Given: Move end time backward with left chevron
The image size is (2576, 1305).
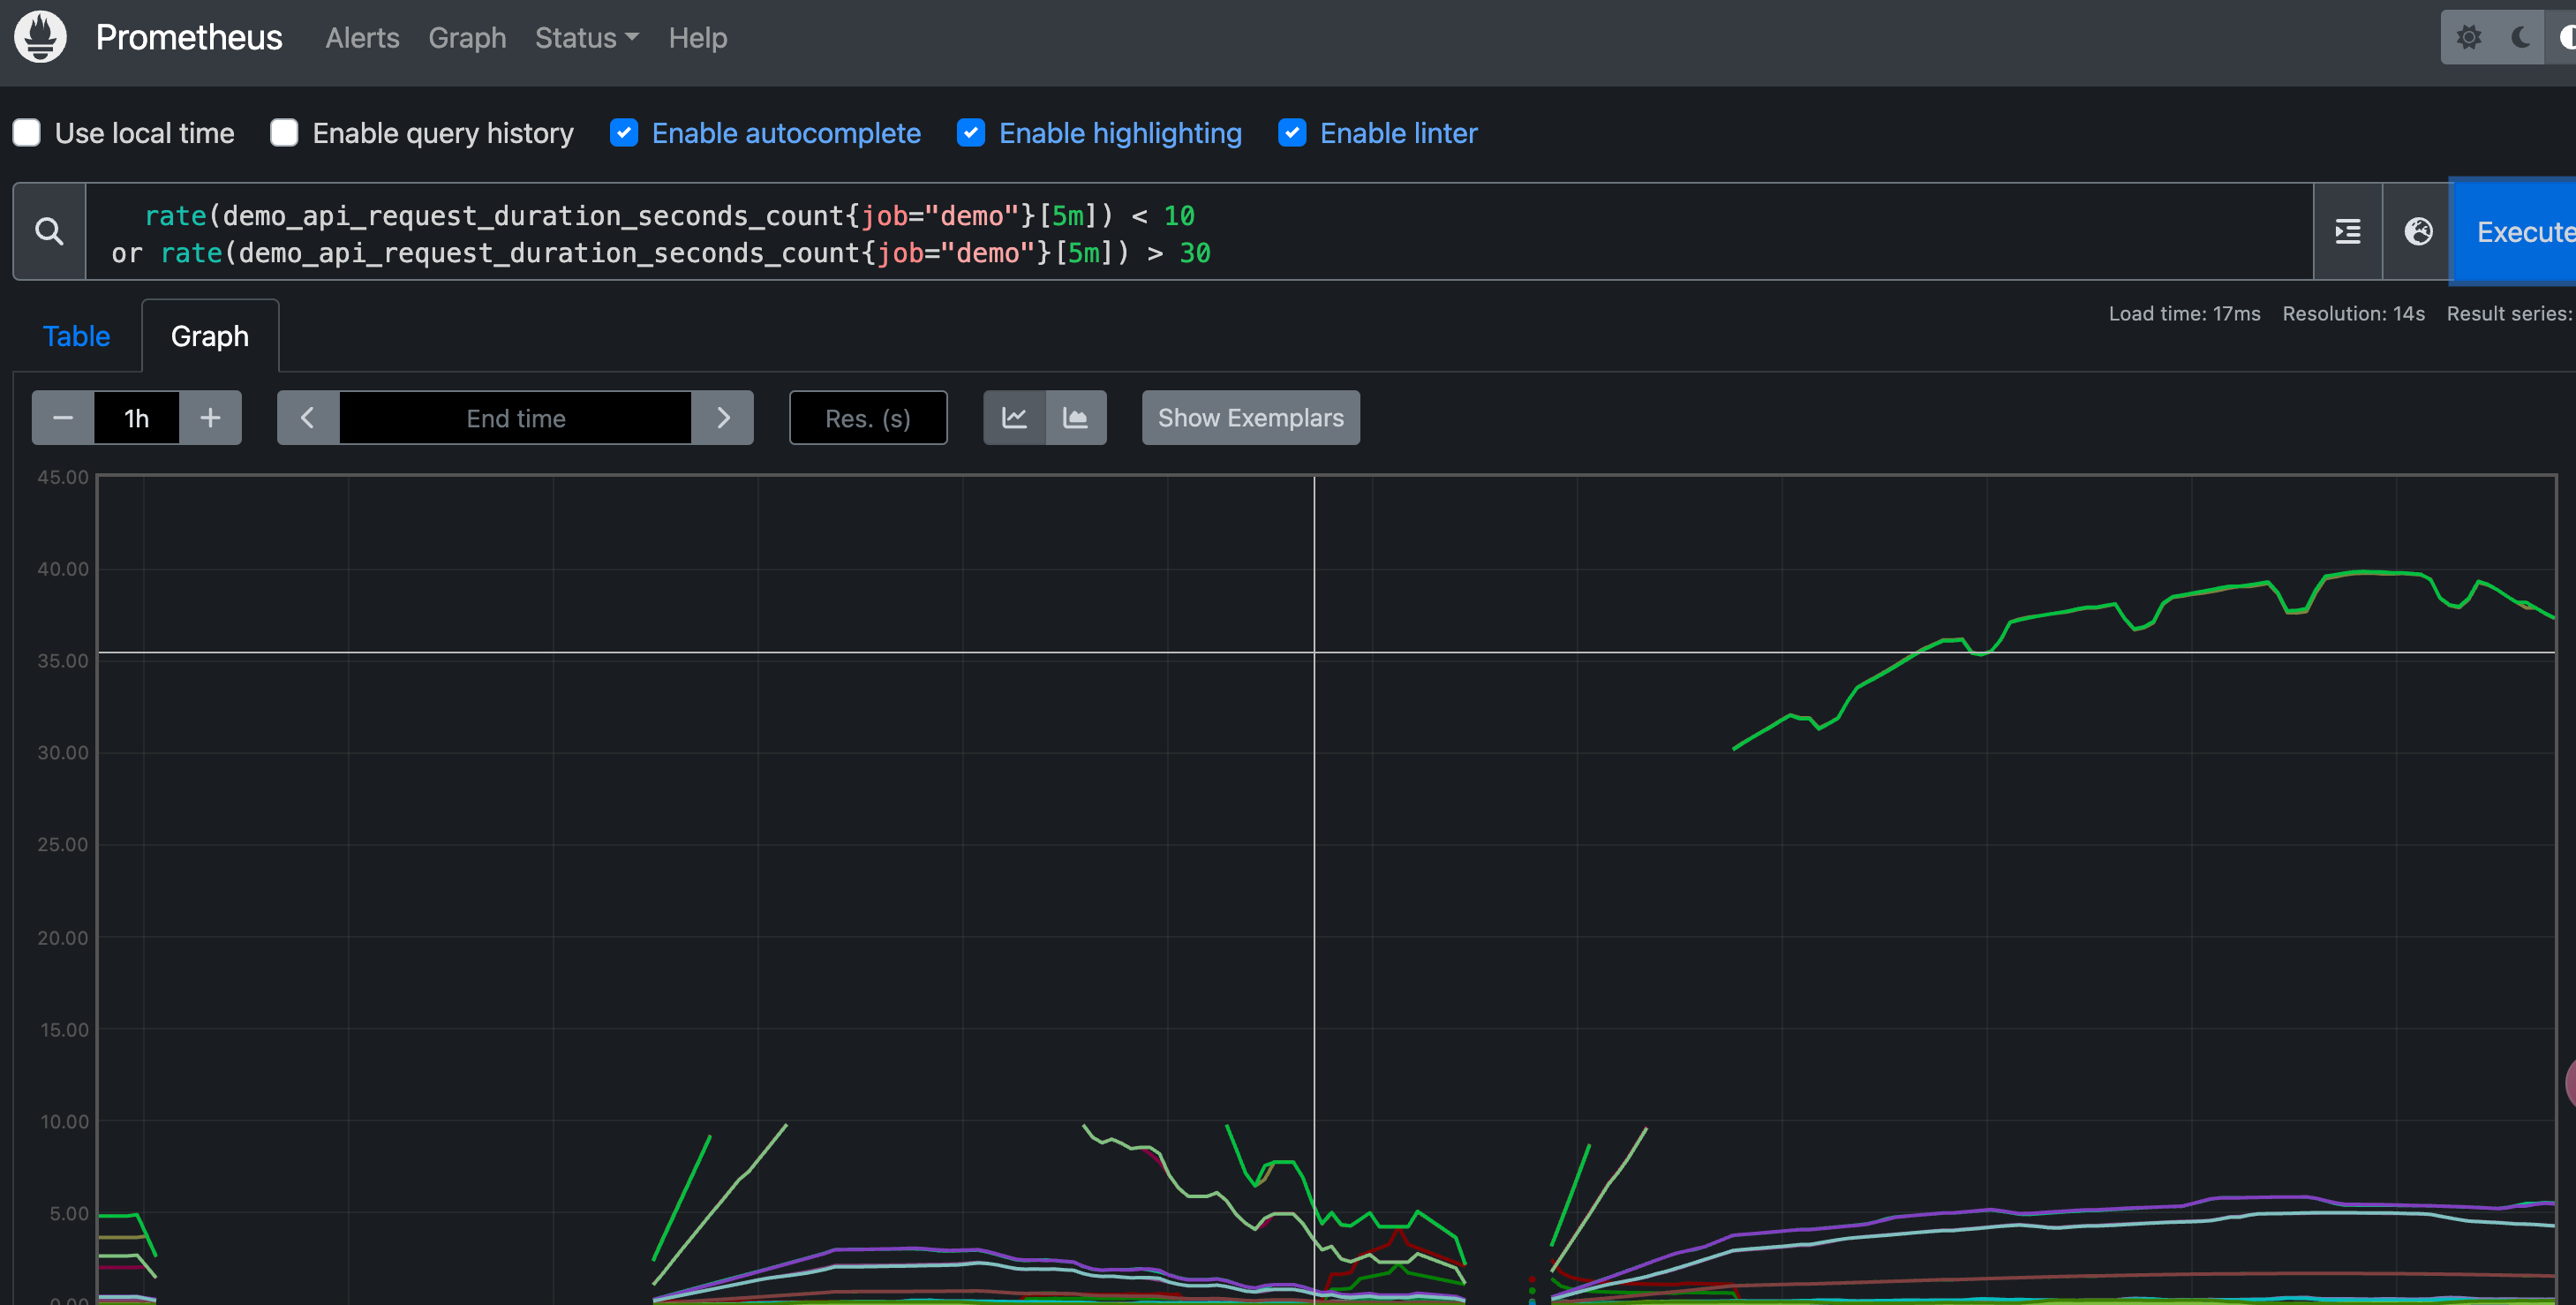Looking at the screenshot, I should 308,418.
